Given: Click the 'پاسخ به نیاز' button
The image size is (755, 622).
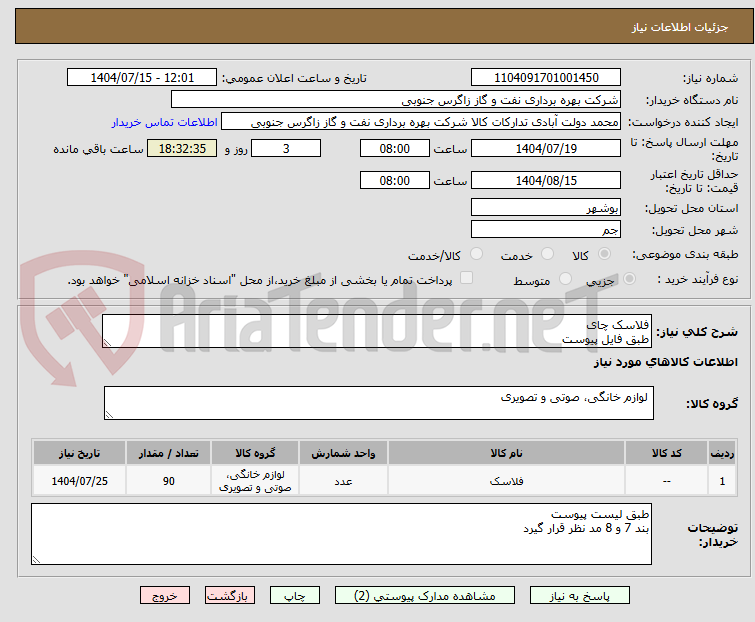Looking at the screenshot, I should point(580,595).
